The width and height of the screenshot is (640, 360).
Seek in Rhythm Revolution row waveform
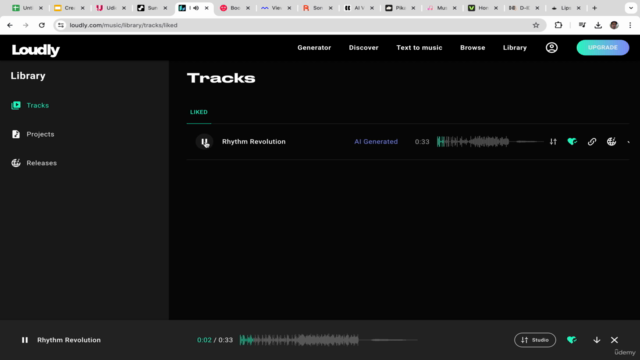[x=490, y=142]
